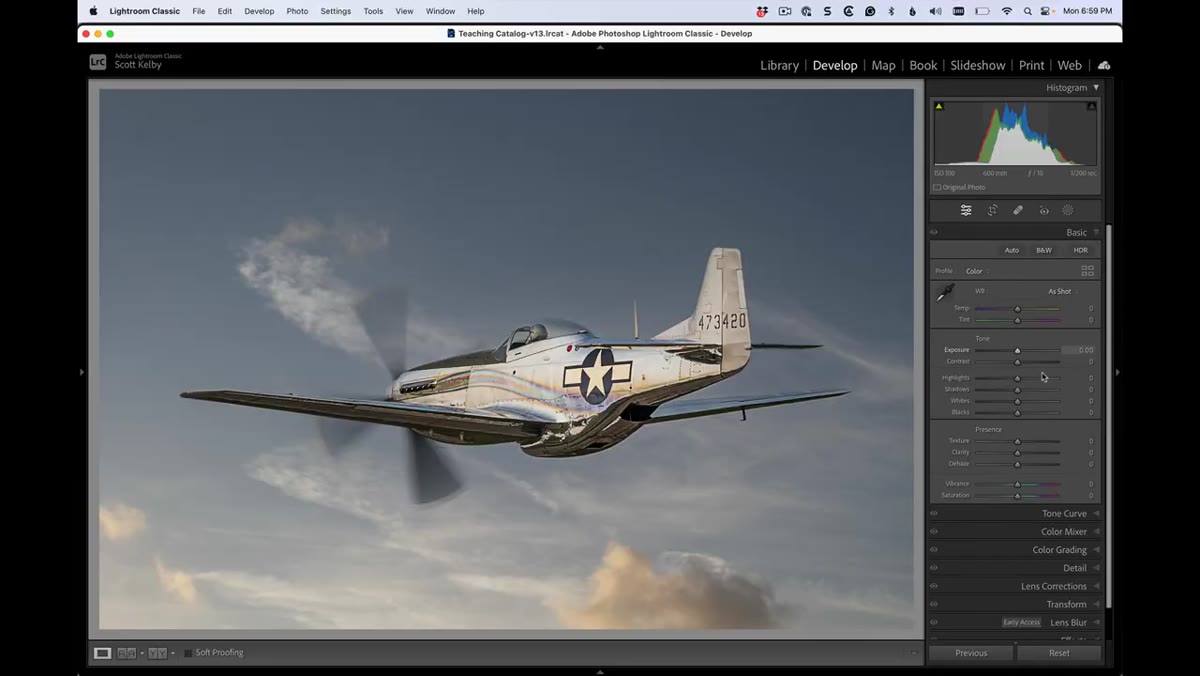Switch to the Library module

(x=779, y=65)
